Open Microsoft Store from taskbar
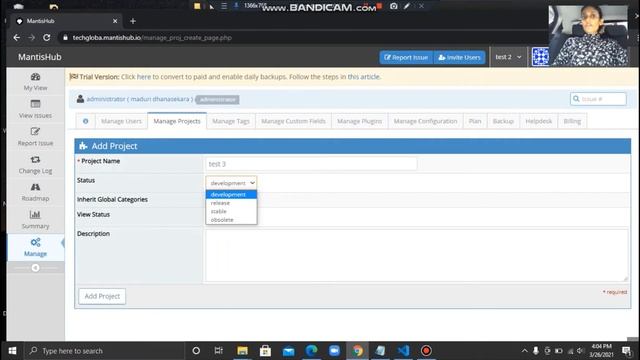Image resolution: width=640 pixels, height=360 pixels. tap(265, 351)
